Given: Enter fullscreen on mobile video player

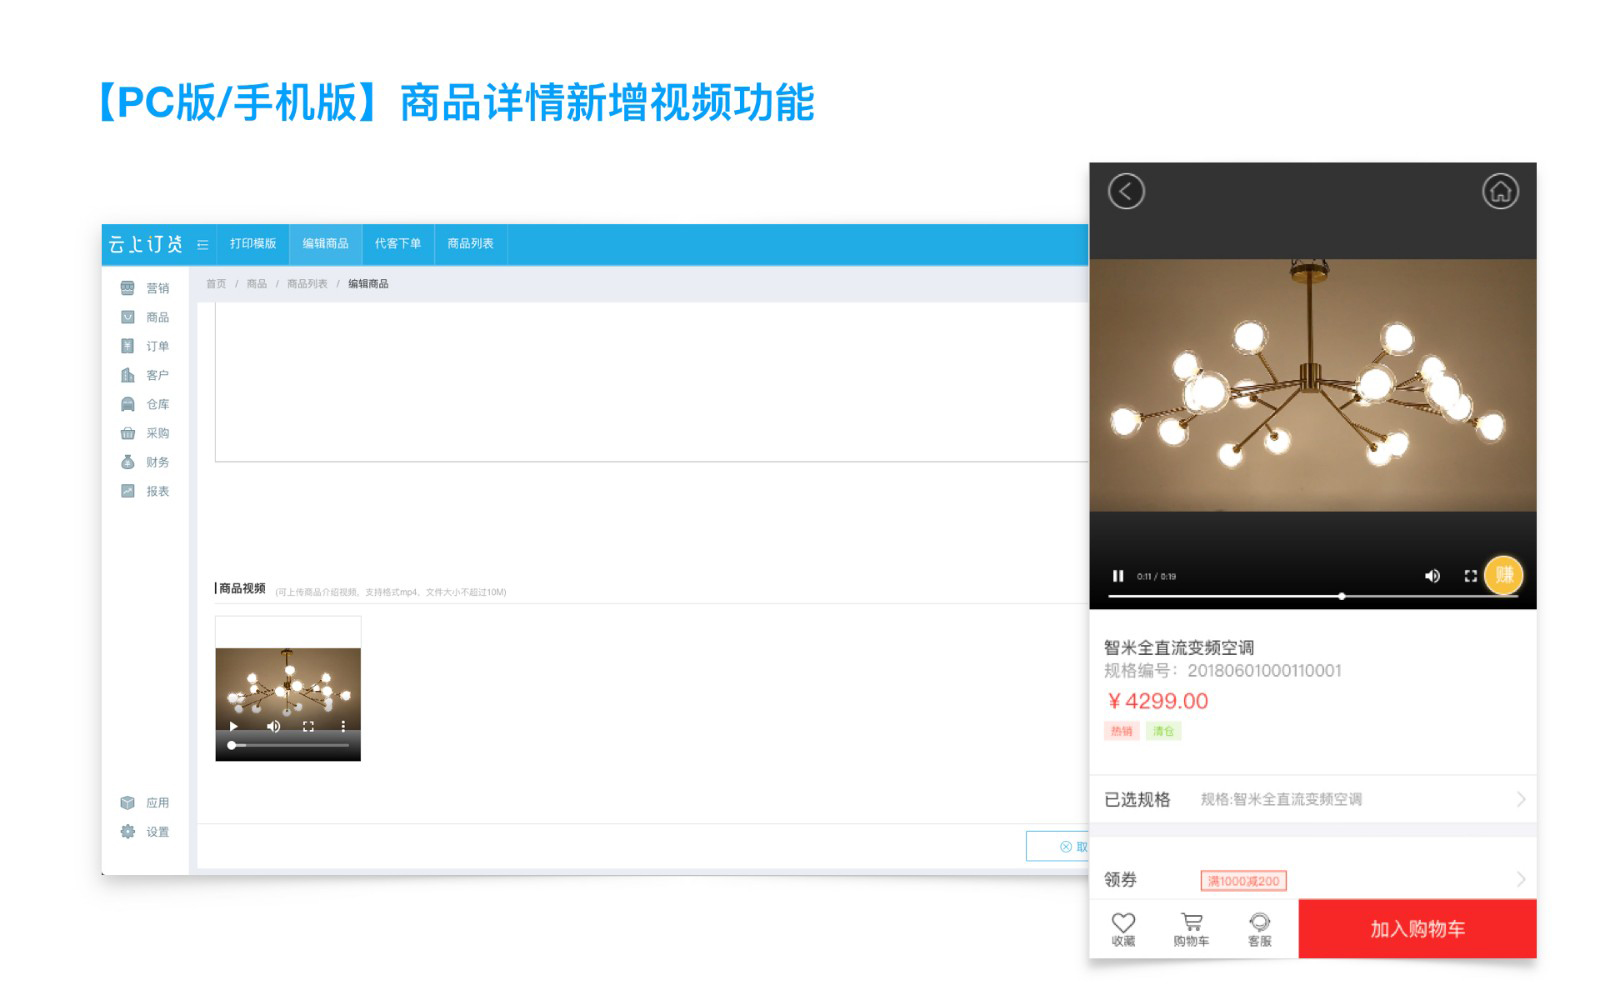Looking at the screenshot, I should coord(1470,576).
